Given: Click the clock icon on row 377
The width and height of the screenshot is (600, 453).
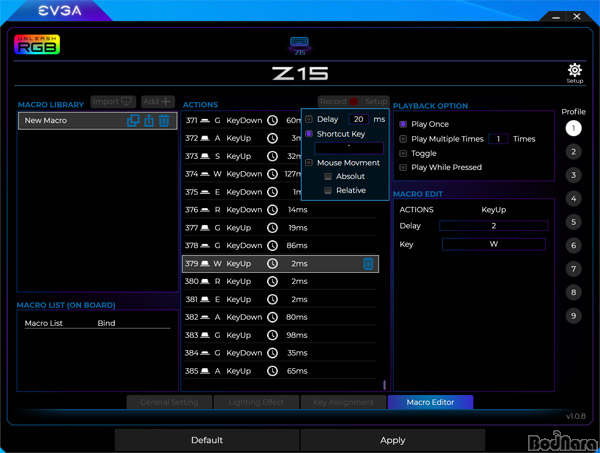Looking at the screenshot, I should (272, 228).
